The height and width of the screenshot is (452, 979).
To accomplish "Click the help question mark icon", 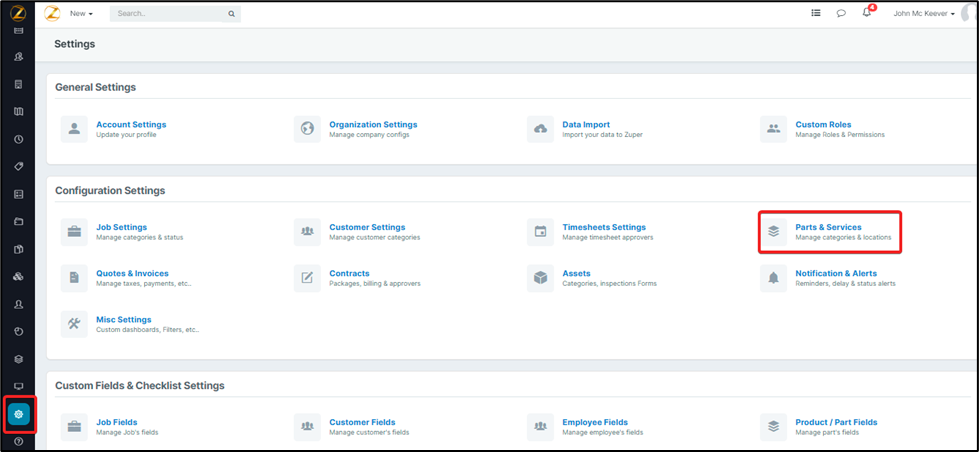I will tap(18, 441).
